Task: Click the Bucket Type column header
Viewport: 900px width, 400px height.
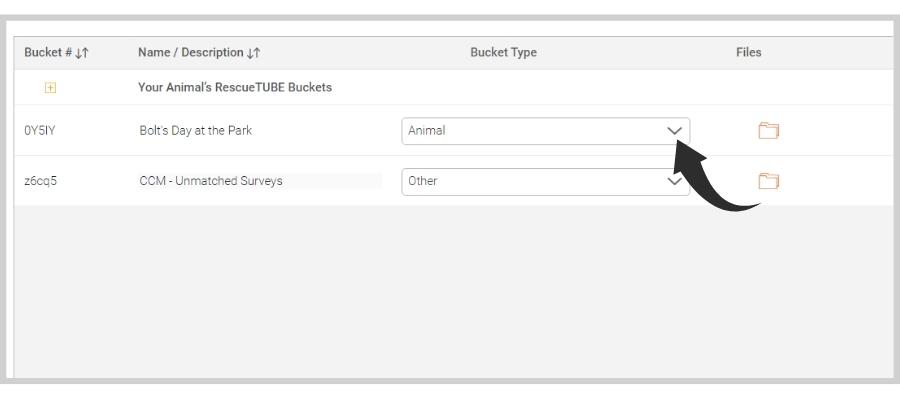Action: click(x=503, y=52)
